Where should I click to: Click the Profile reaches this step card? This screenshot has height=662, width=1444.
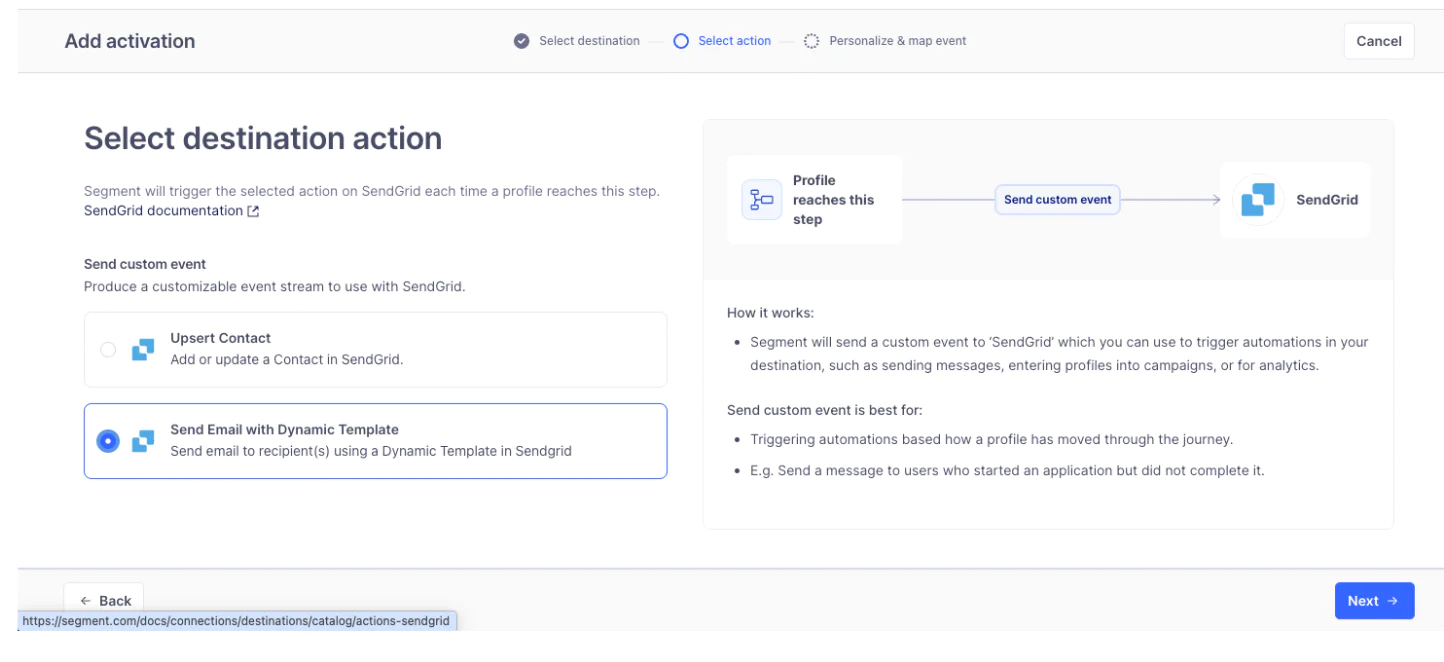tap(814, 200)
